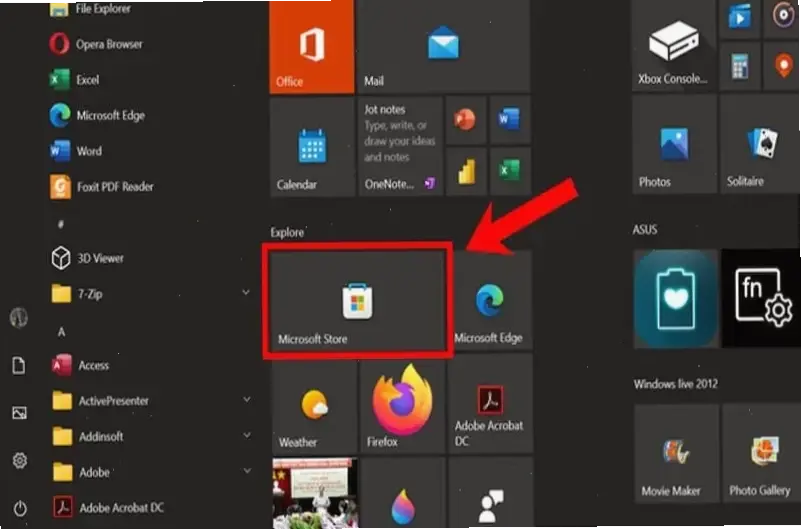The height and width of the screenshot is (529, 801).
Task: Open Pictures from Start sidebar
Action: [19, 413]
